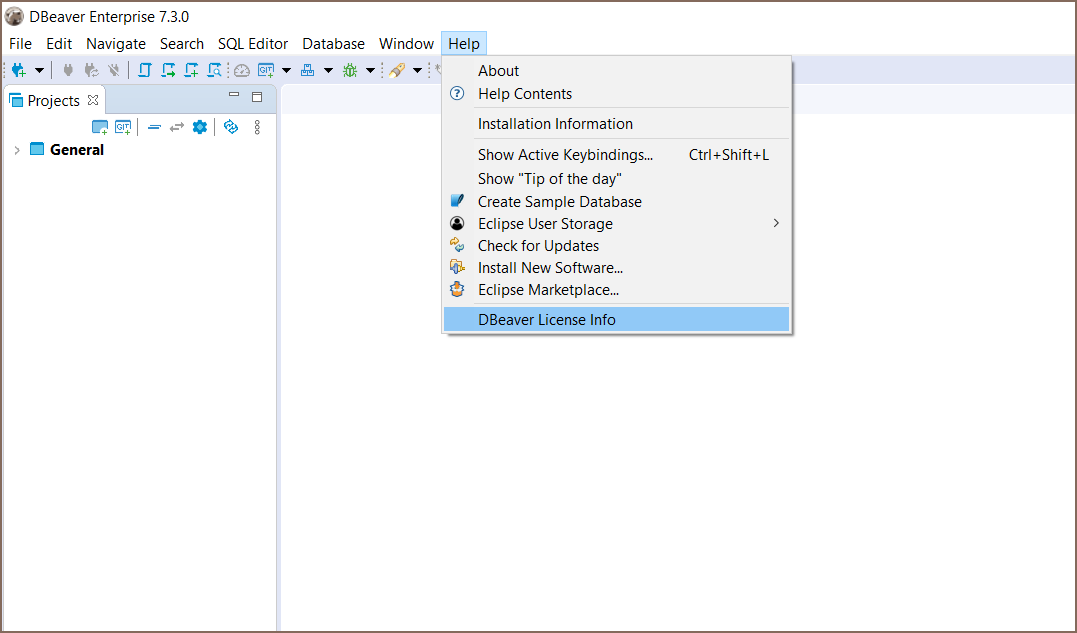Open the Window menu
The width and height of the screenshot is (1077, 633).
pyautogui.click(x=406, y=44)
